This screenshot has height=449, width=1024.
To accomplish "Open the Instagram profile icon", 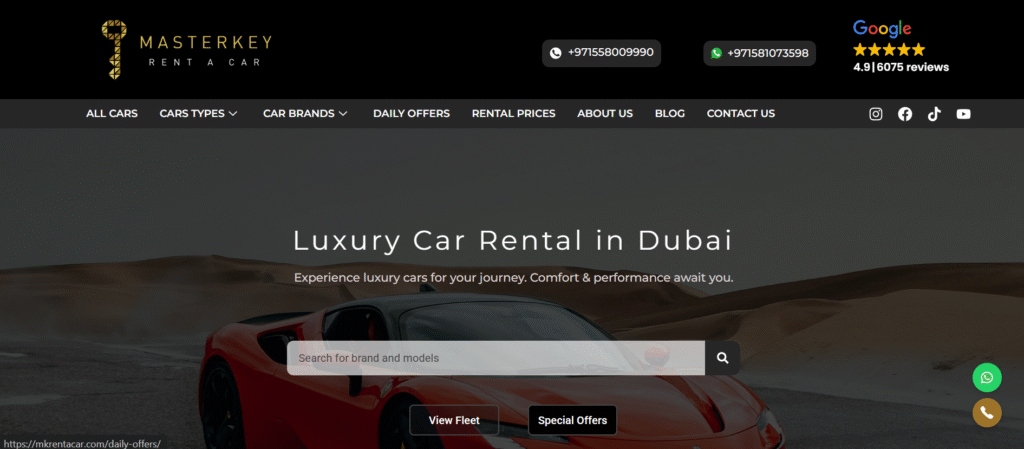I will (x=876, y=114).
